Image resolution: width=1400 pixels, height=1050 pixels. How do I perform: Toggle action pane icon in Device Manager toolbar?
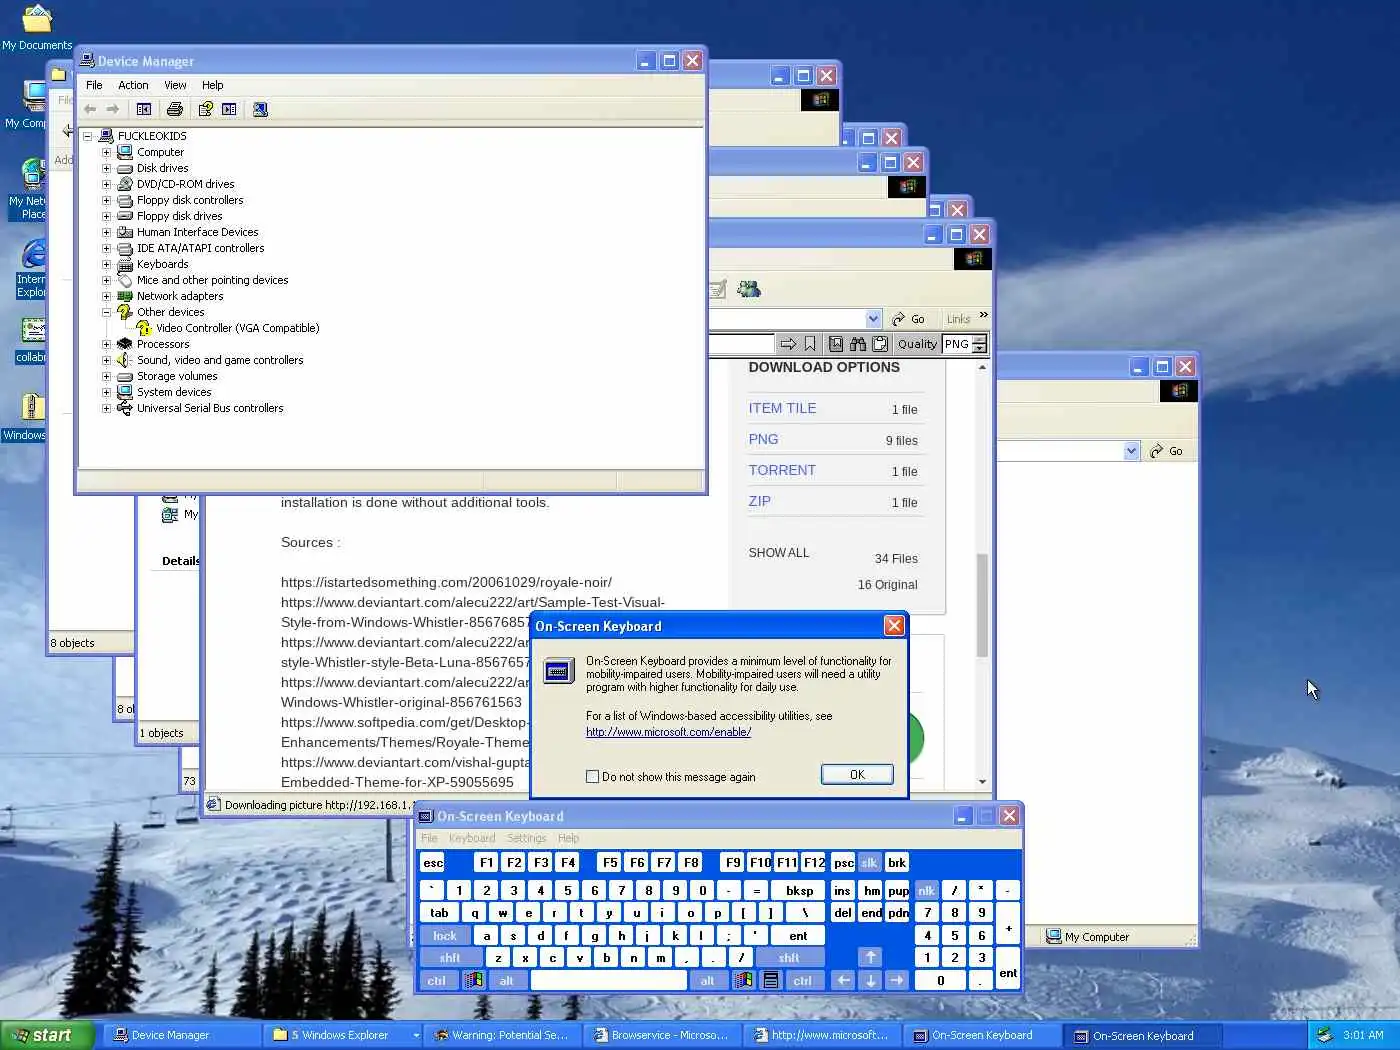229,109
